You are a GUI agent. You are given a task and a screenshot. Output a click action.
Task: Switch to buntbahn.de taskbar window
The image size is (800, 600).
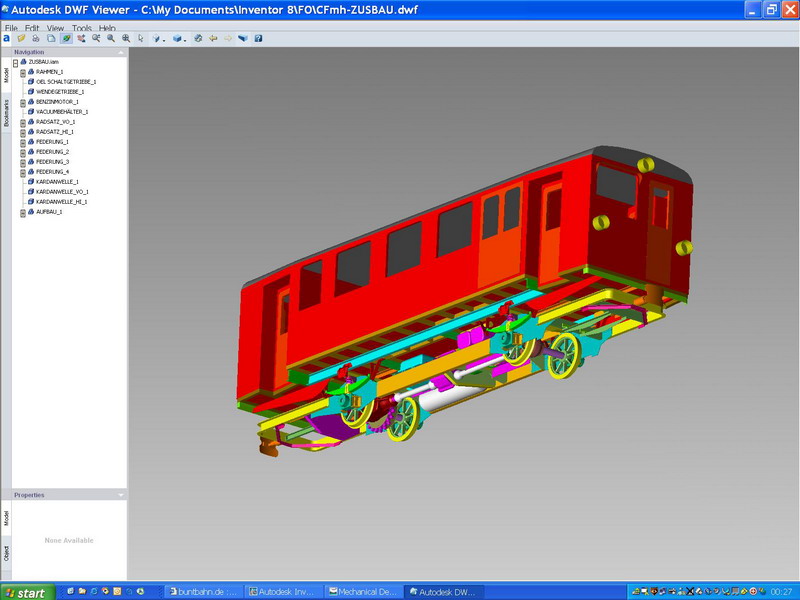coord(204,592)
